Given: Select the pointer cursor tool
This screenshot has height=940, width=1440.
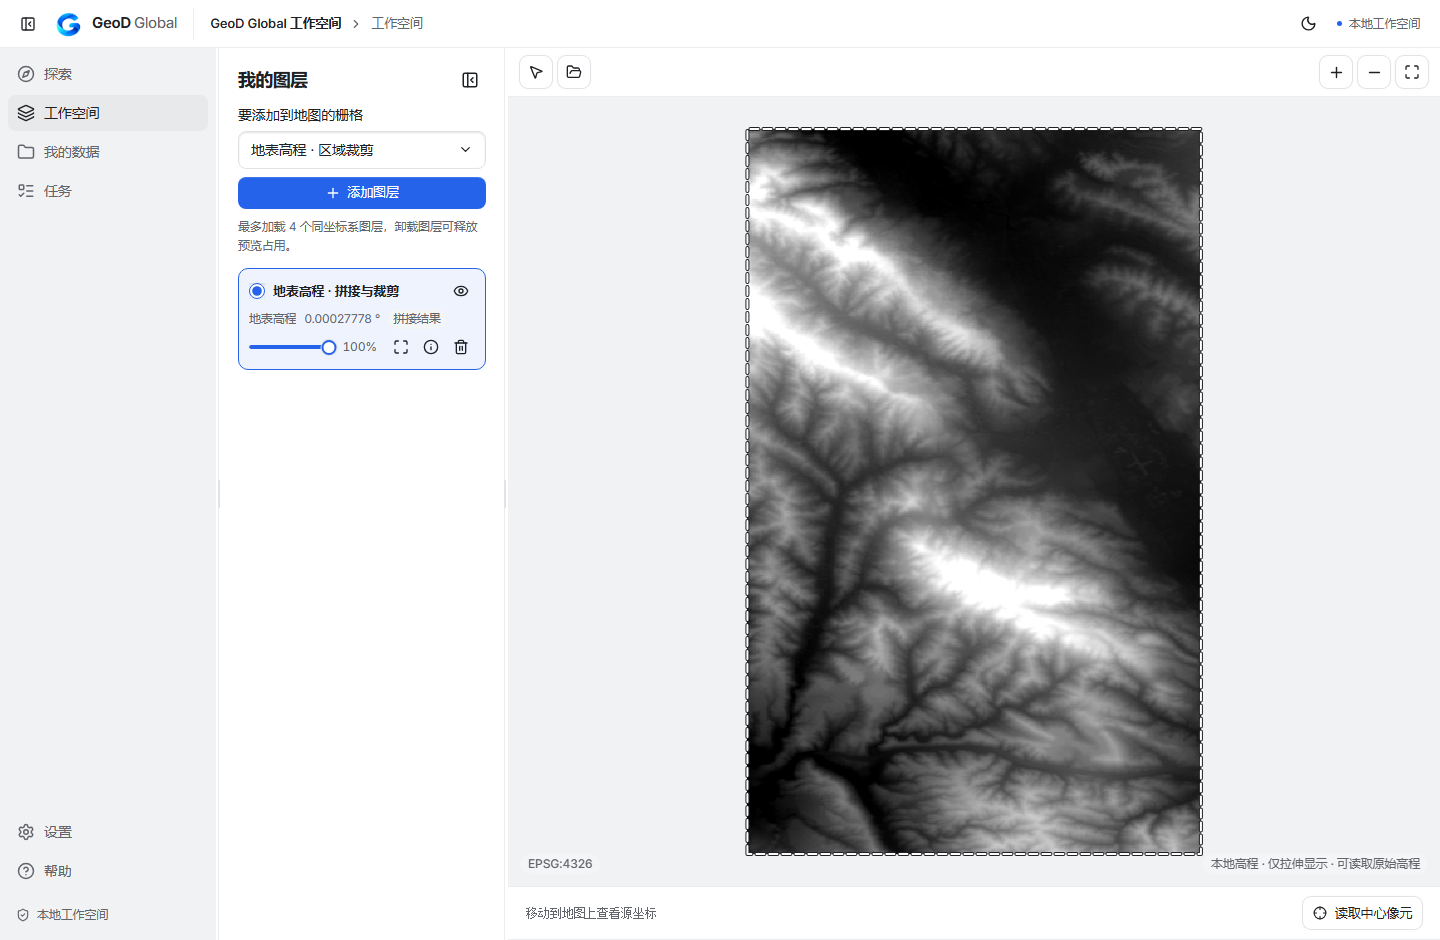Looking at the screenshot, I should (536, 72).
